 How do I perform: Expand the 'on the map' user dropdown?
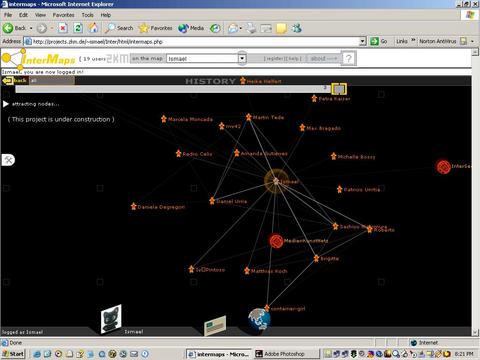point(242,59)
